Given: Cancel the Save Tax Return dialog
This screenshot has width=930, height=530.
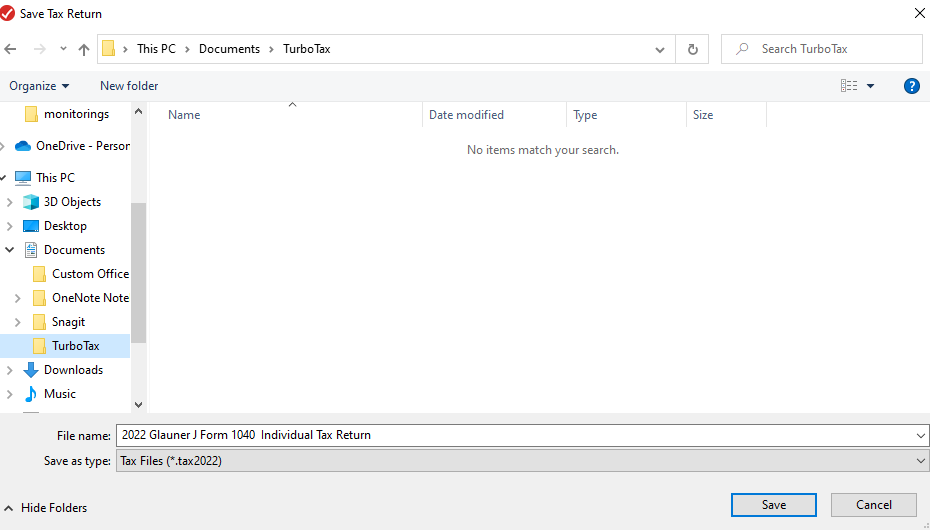Looking at the screenshot, I should point(874,505).
